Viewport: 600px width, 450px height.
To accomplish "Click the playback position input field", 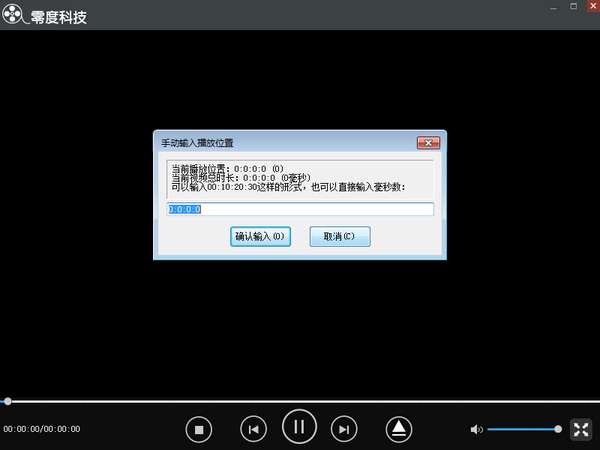I will pos(300,209).
